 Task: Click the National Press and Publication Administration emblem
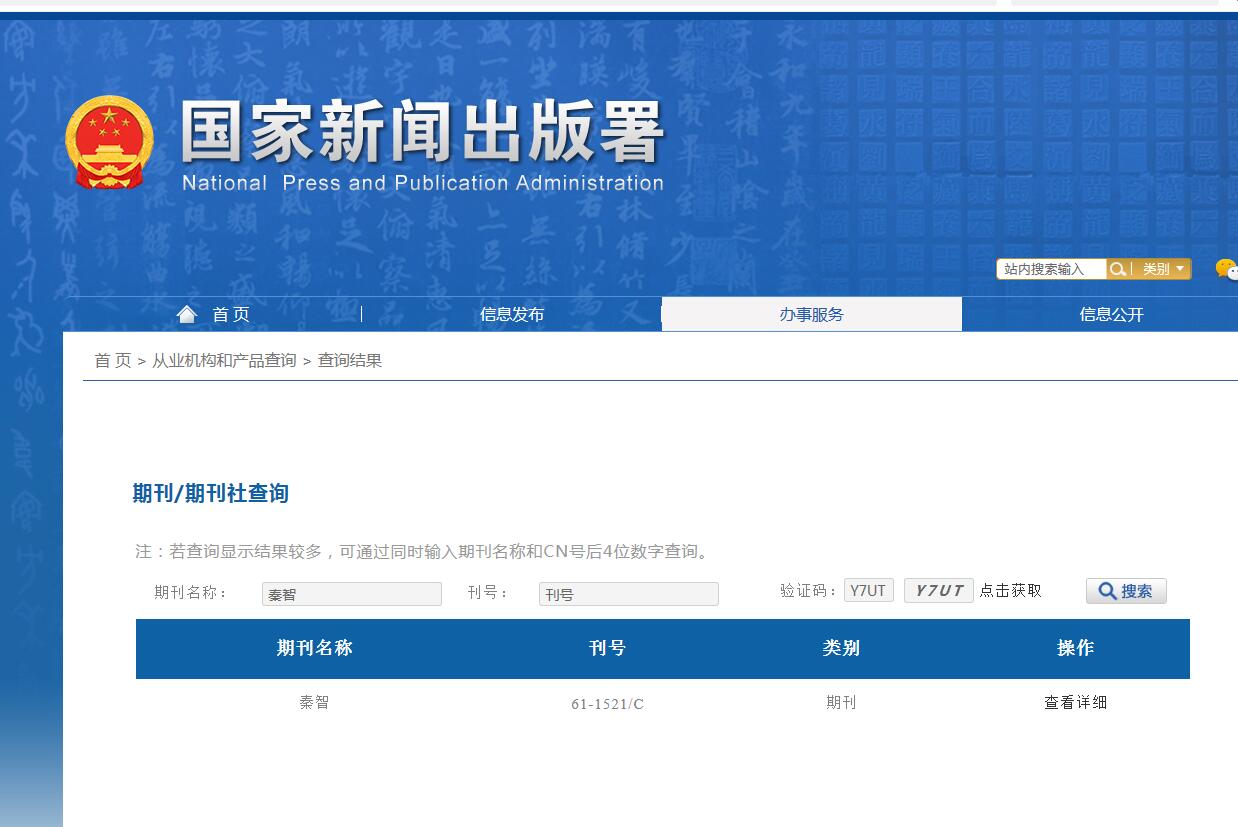109,140
